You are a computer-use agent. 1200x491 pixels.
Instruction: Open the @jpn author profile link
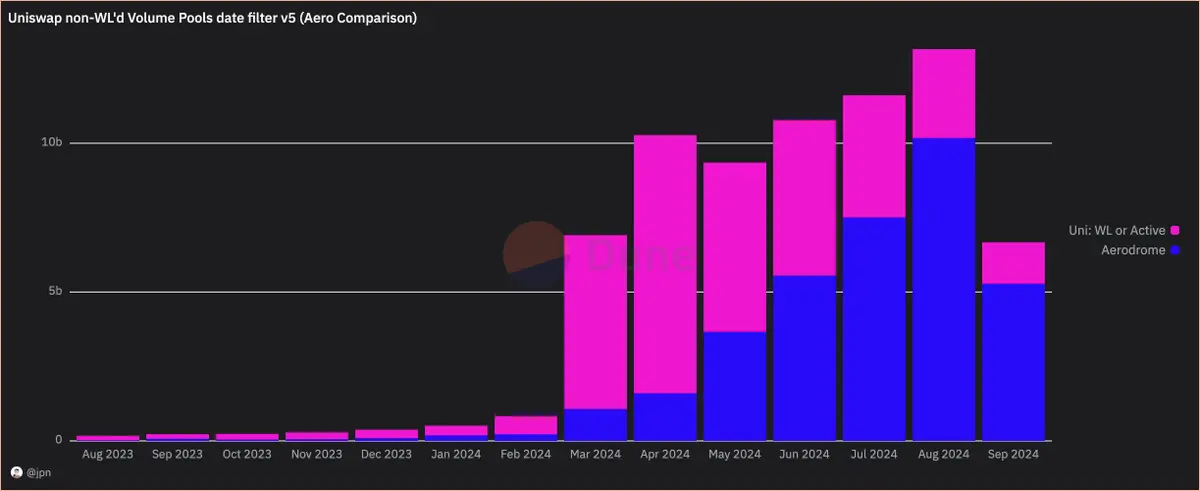pos(36,472)
